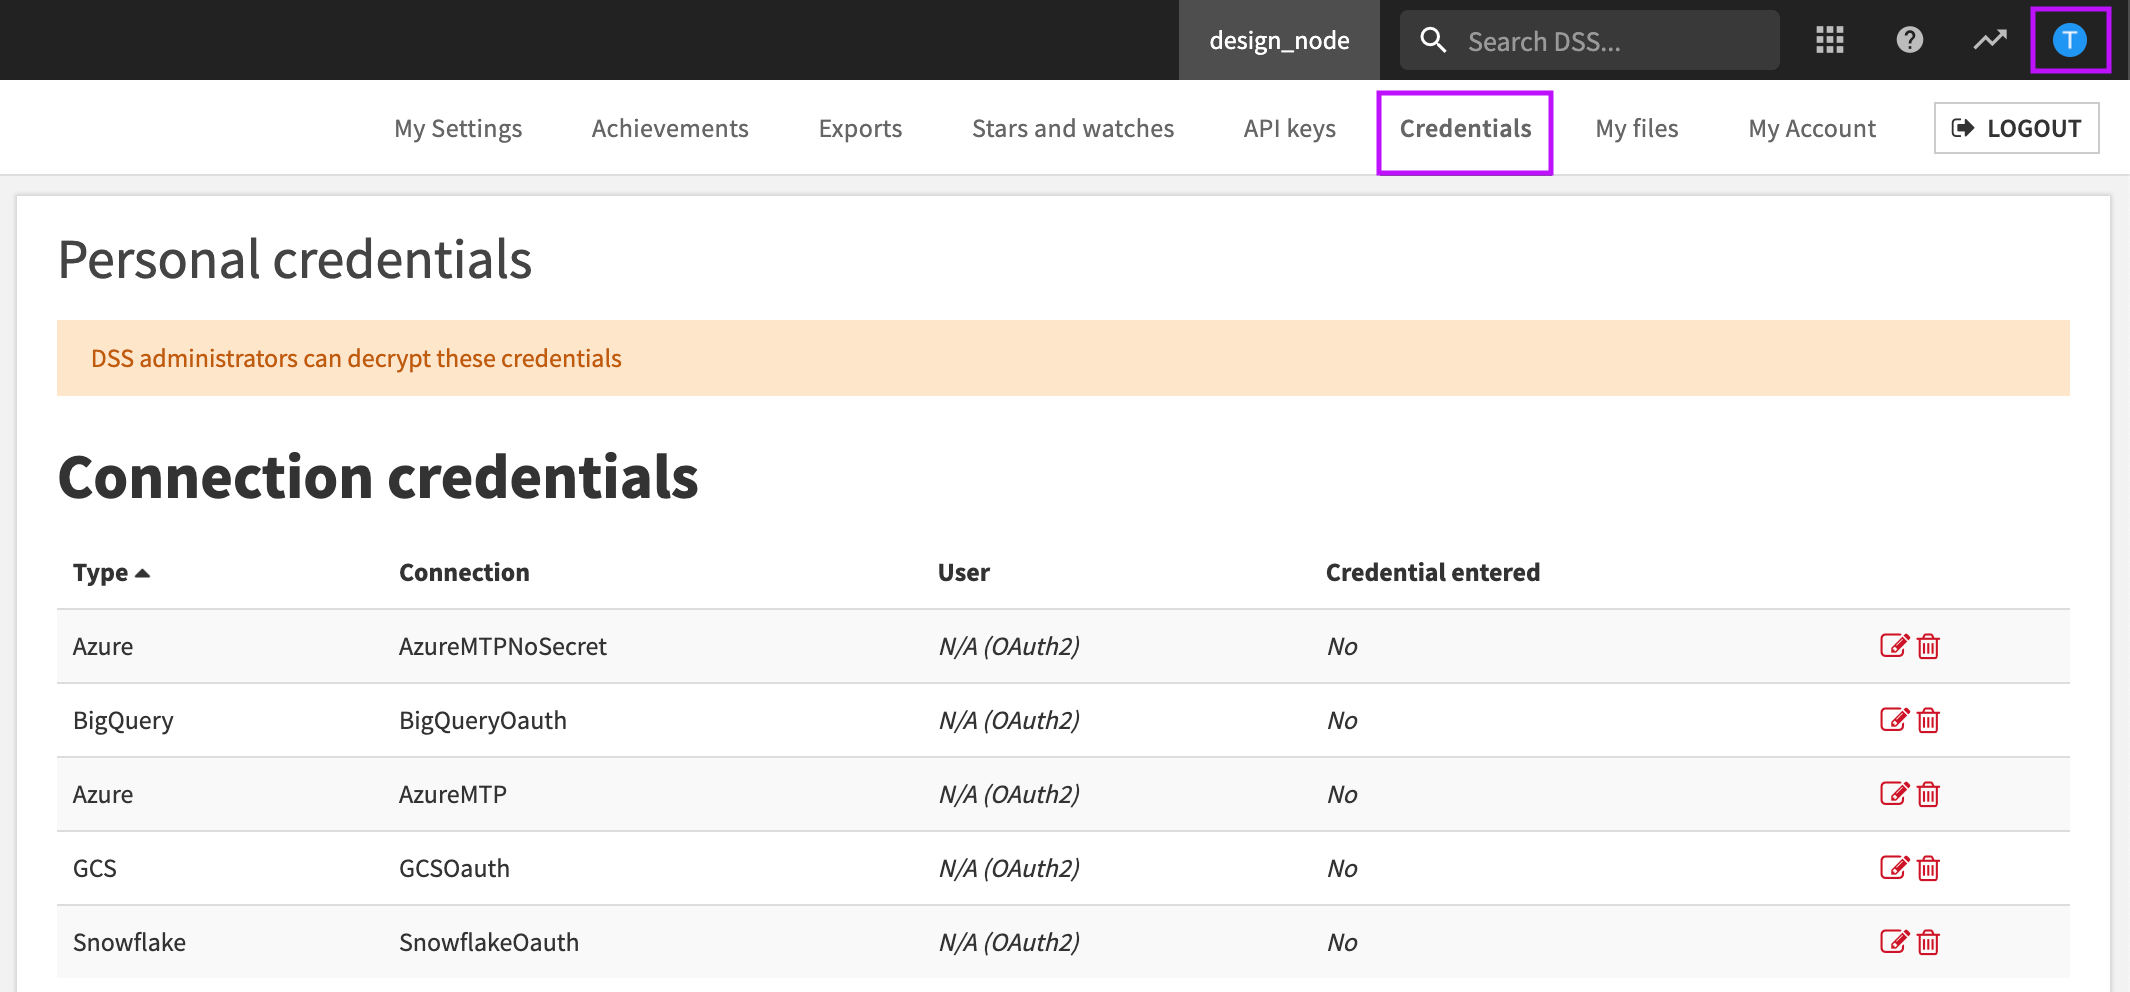Open the Help question mark icon

(1909, 40)
